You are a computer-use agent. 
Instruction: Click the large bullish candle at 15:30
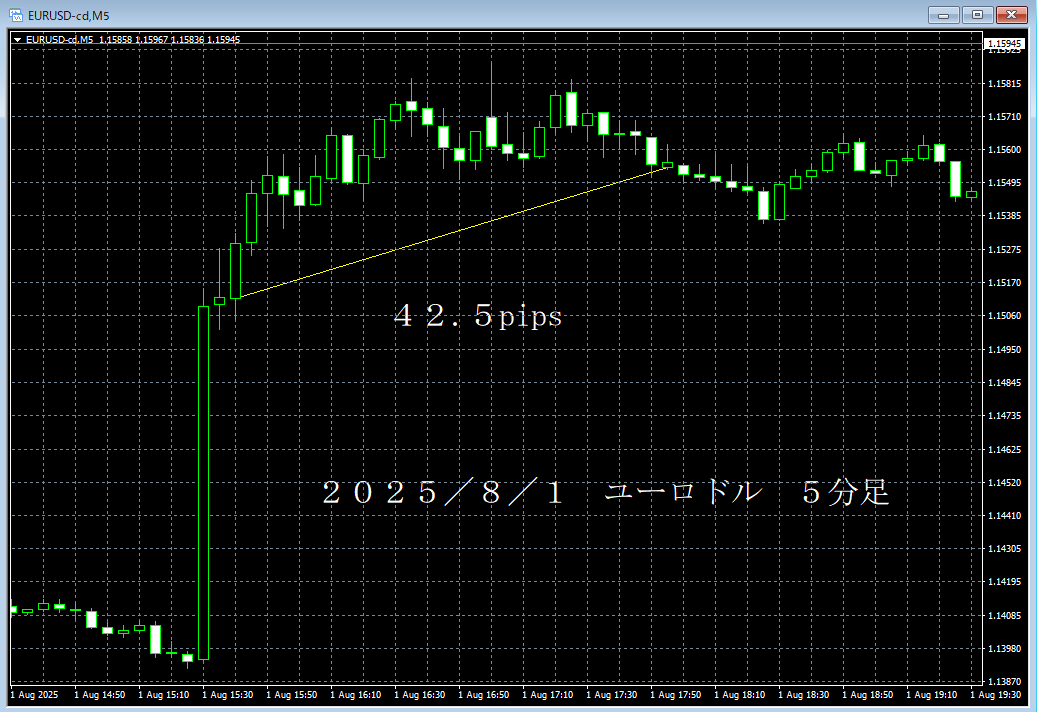click(204, 483)
